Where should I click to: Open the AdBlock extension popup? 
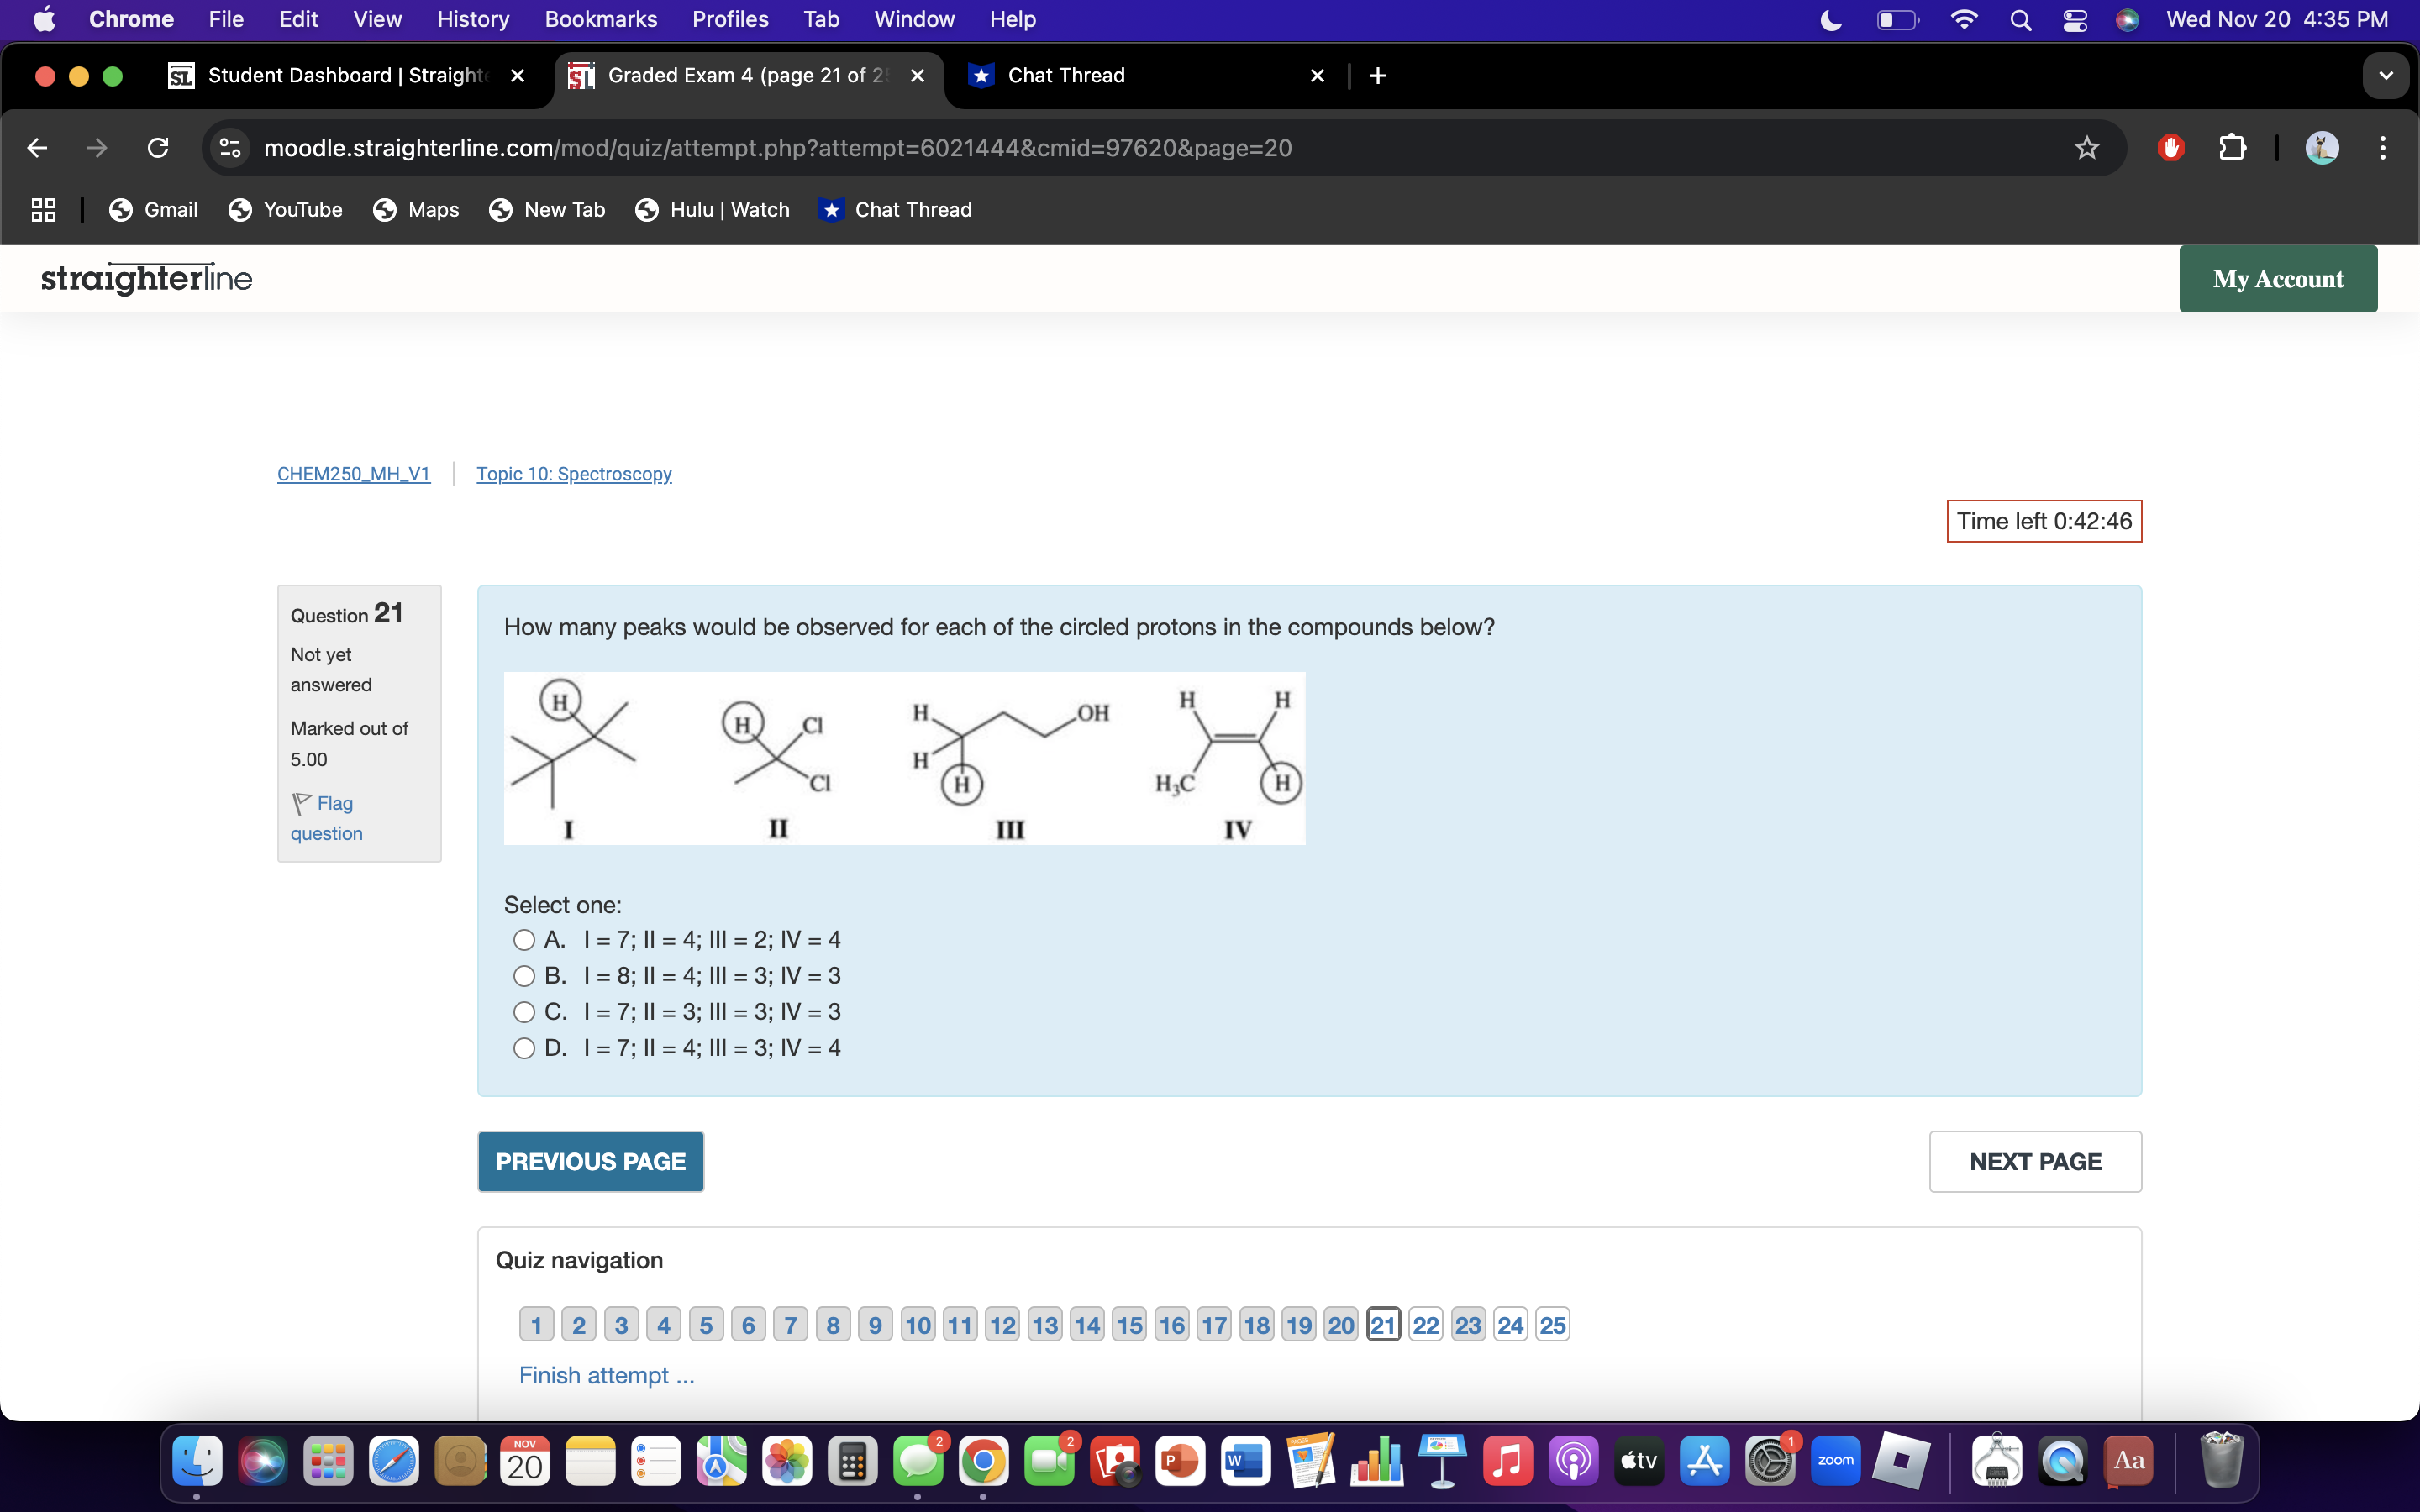tap(2170, 147)
